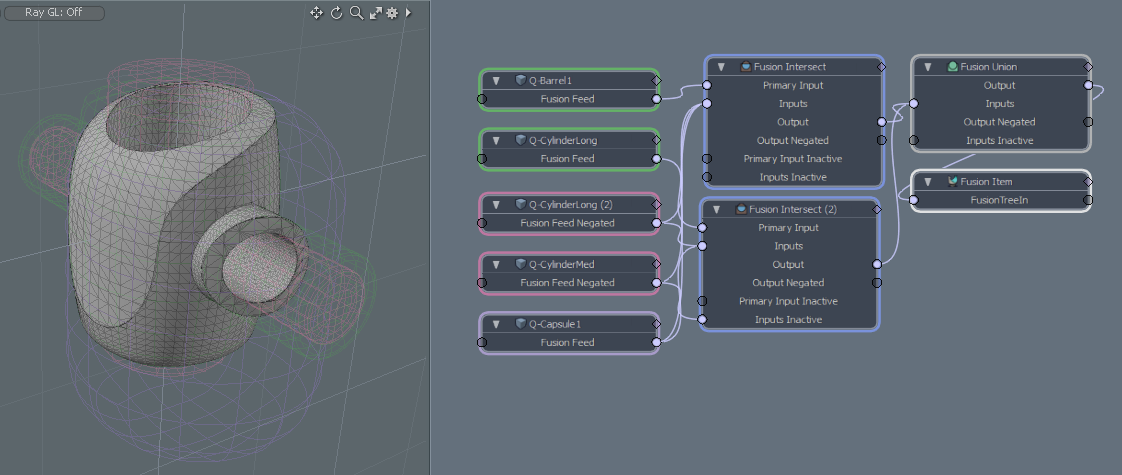Collapse the Fusion Intersect (2) node

coord(714,210)
